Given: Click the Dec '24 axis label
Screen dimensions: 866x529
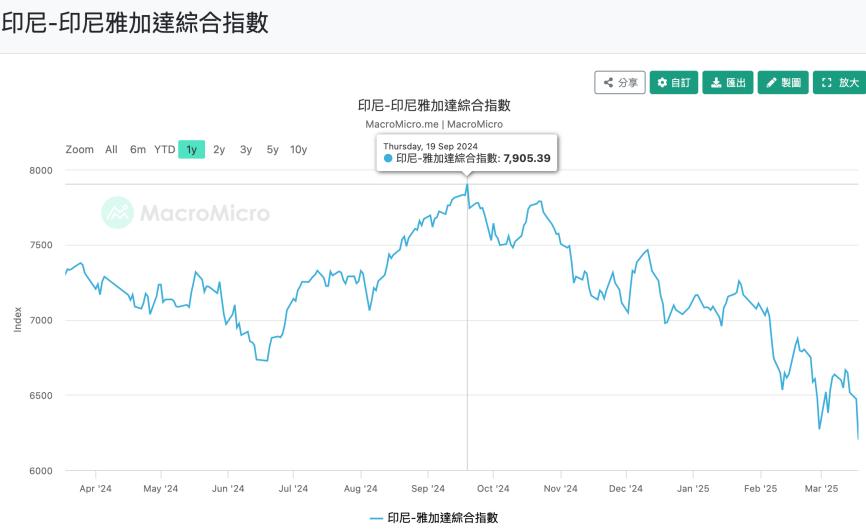Looking at the screenshot, I should [626, 489].
